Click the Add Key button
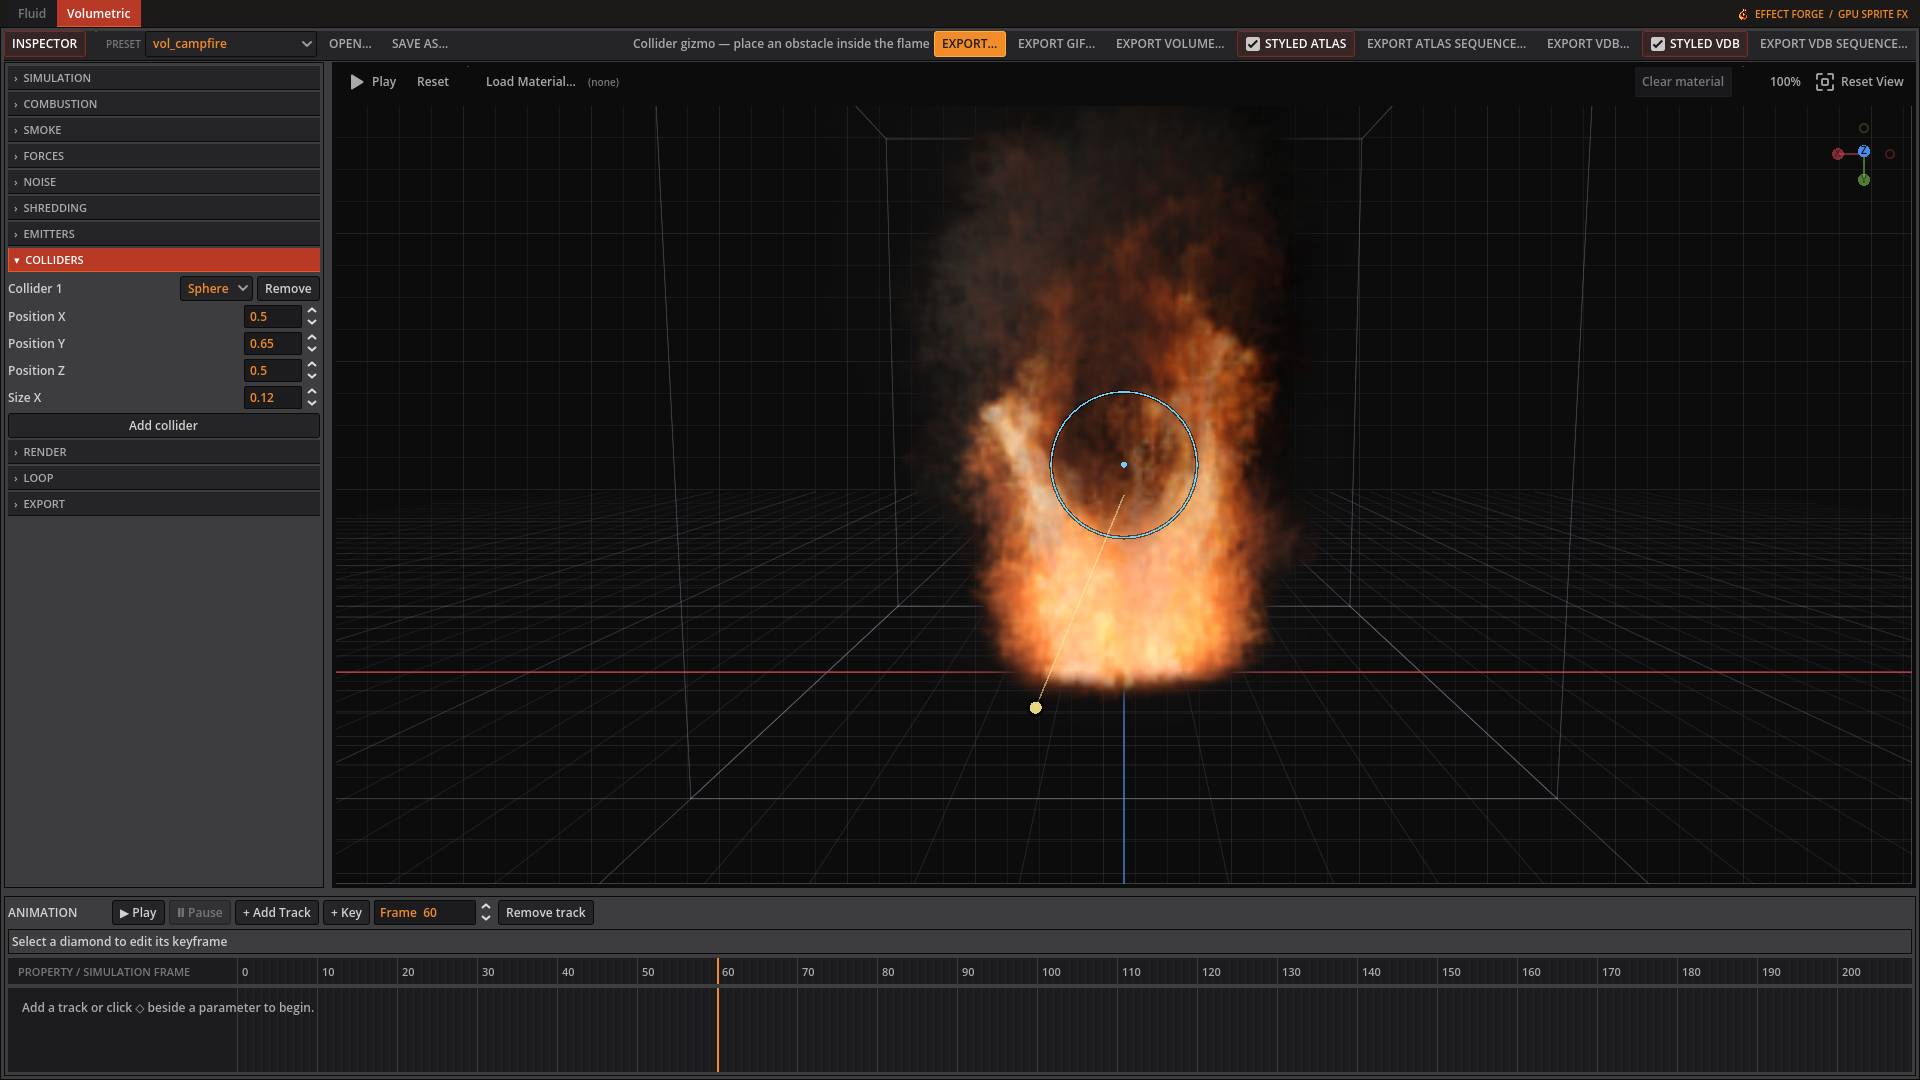1920x1080 pixels. (346, 912)
